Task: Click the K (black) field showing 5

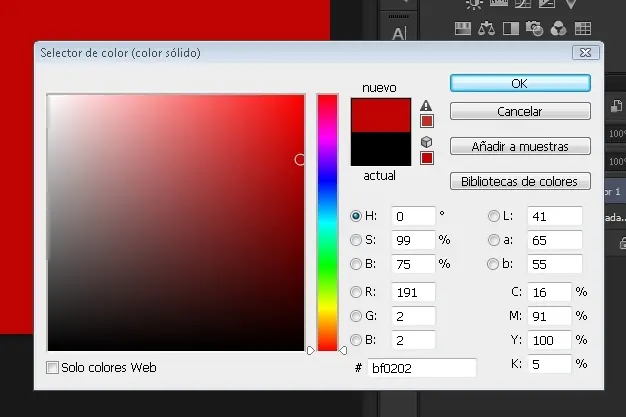Action: [x=549, y=364]
